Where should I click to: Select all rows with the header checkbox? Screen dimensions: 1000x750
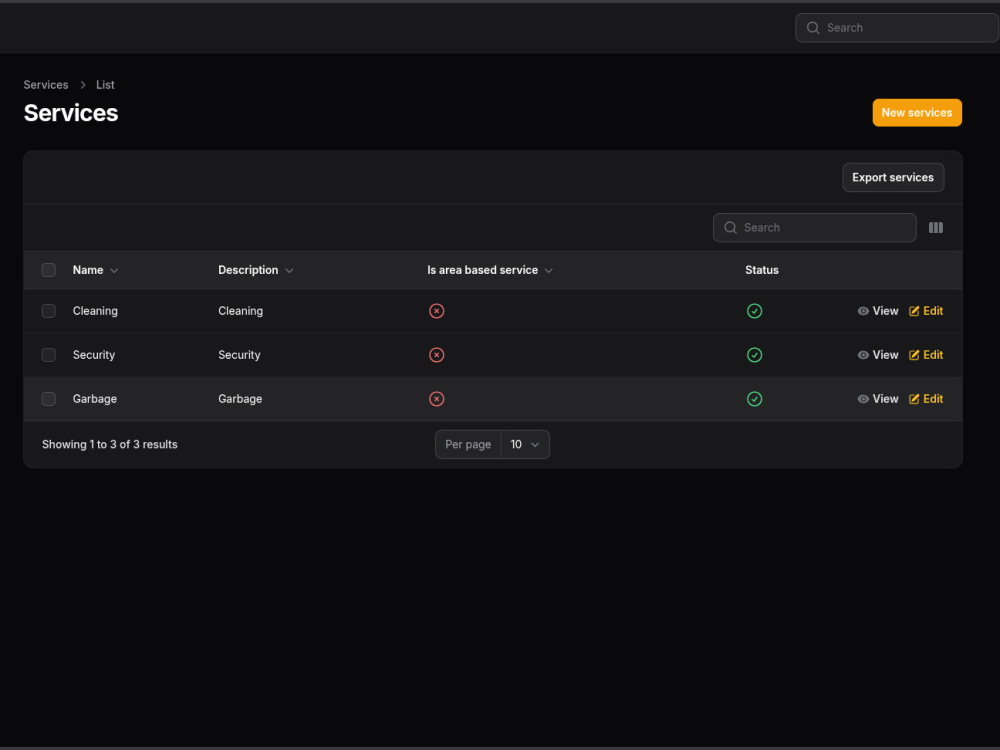point(48,270)
